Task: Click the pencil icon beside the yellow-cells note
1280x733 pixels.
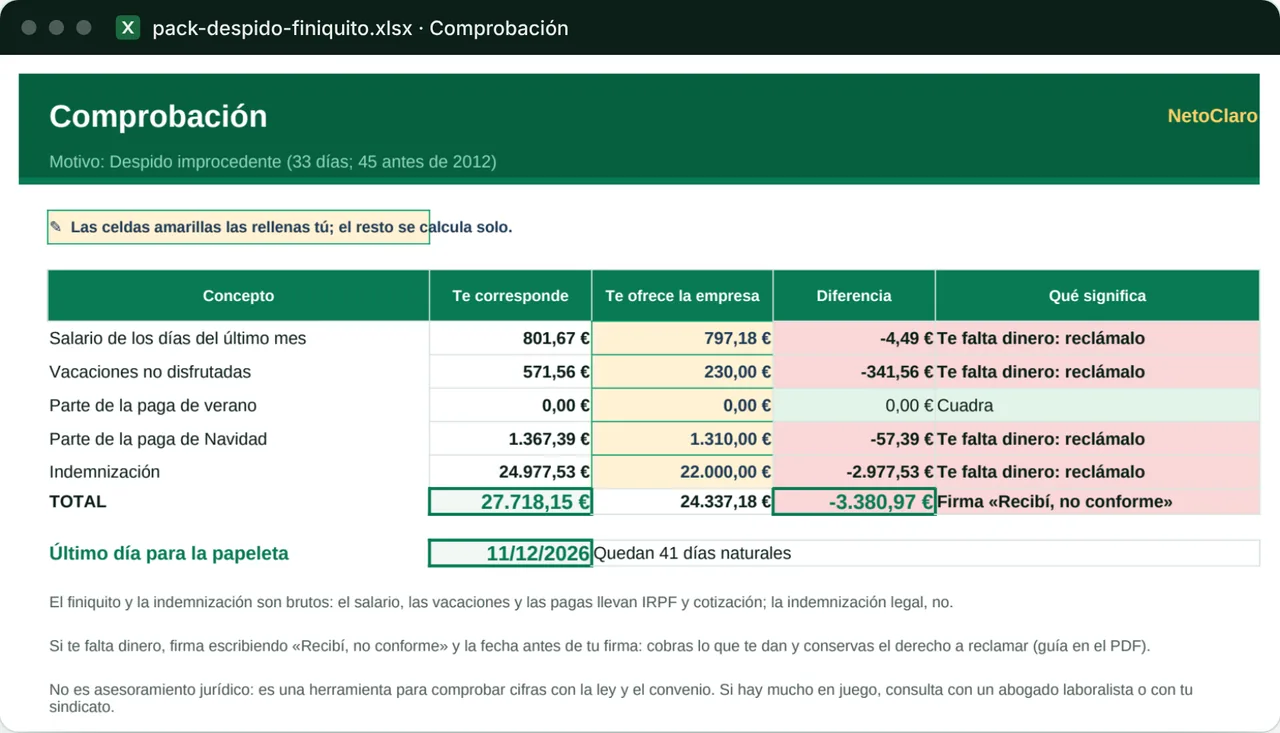Action: [56, 227]
